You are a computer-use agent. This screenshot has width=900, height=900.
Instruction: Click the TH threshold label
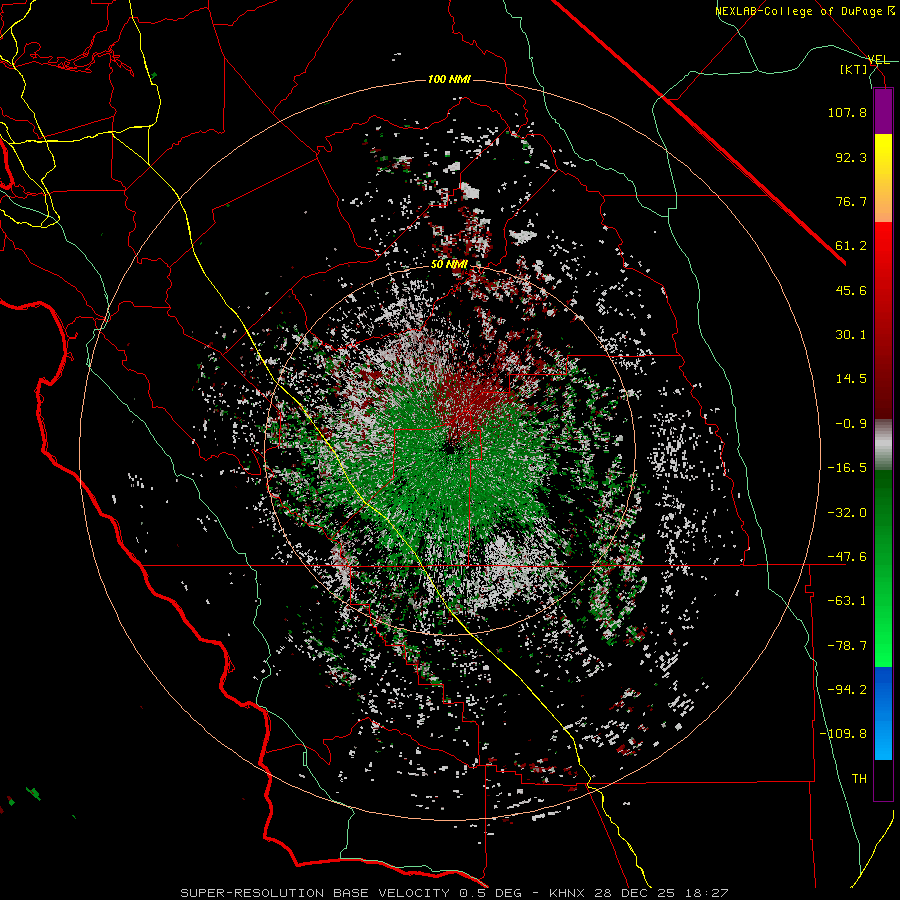point(859,778)
